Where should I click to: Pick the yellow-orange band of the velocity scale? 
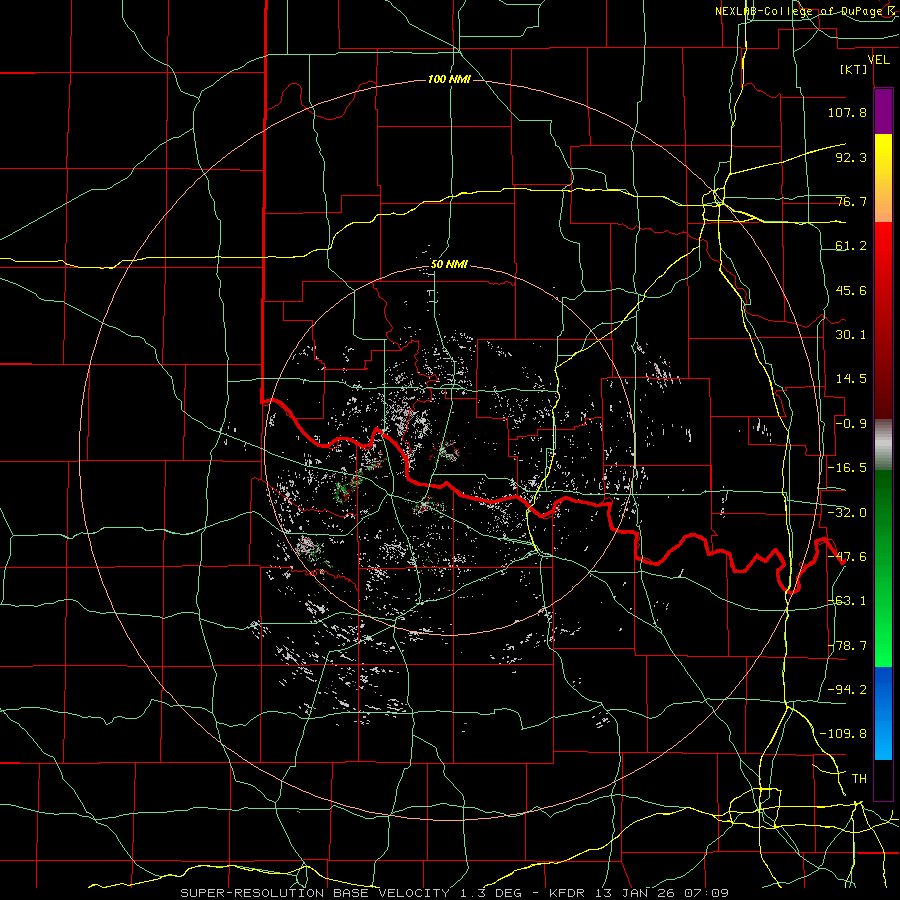coord(883,178)
